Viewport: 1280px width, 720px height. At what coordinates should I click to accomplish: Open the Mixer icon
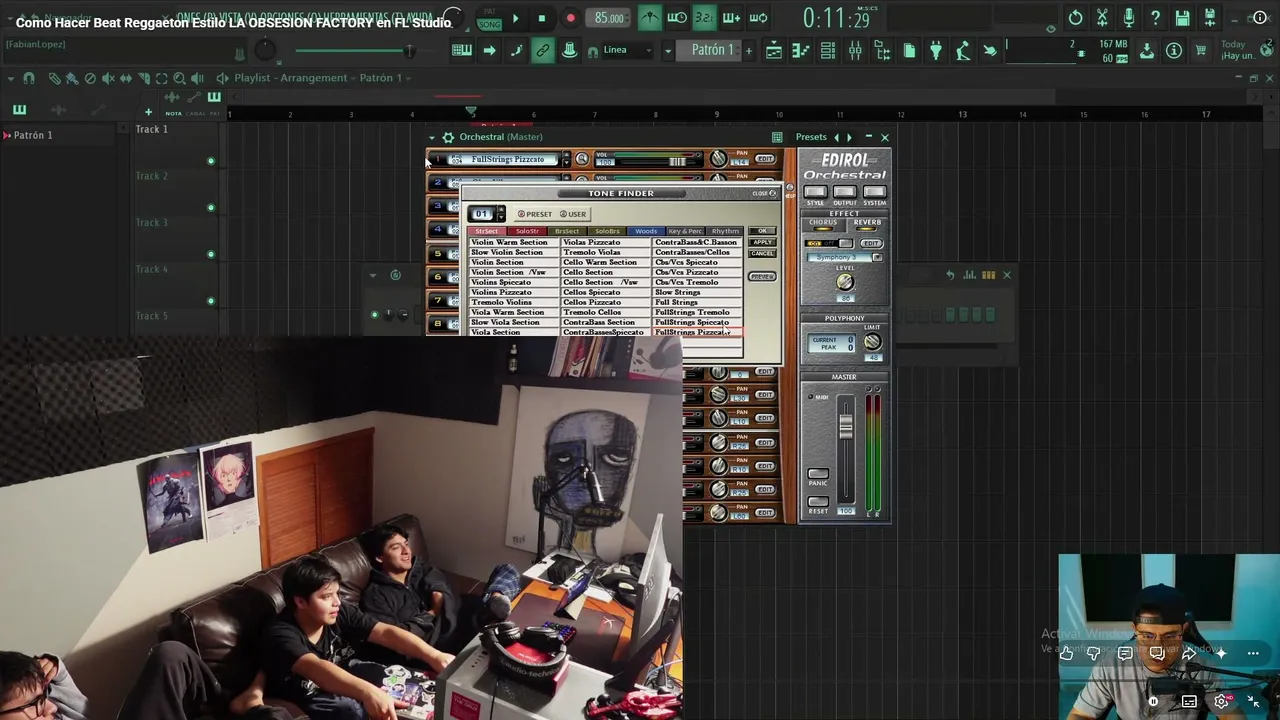click(855, 51)
